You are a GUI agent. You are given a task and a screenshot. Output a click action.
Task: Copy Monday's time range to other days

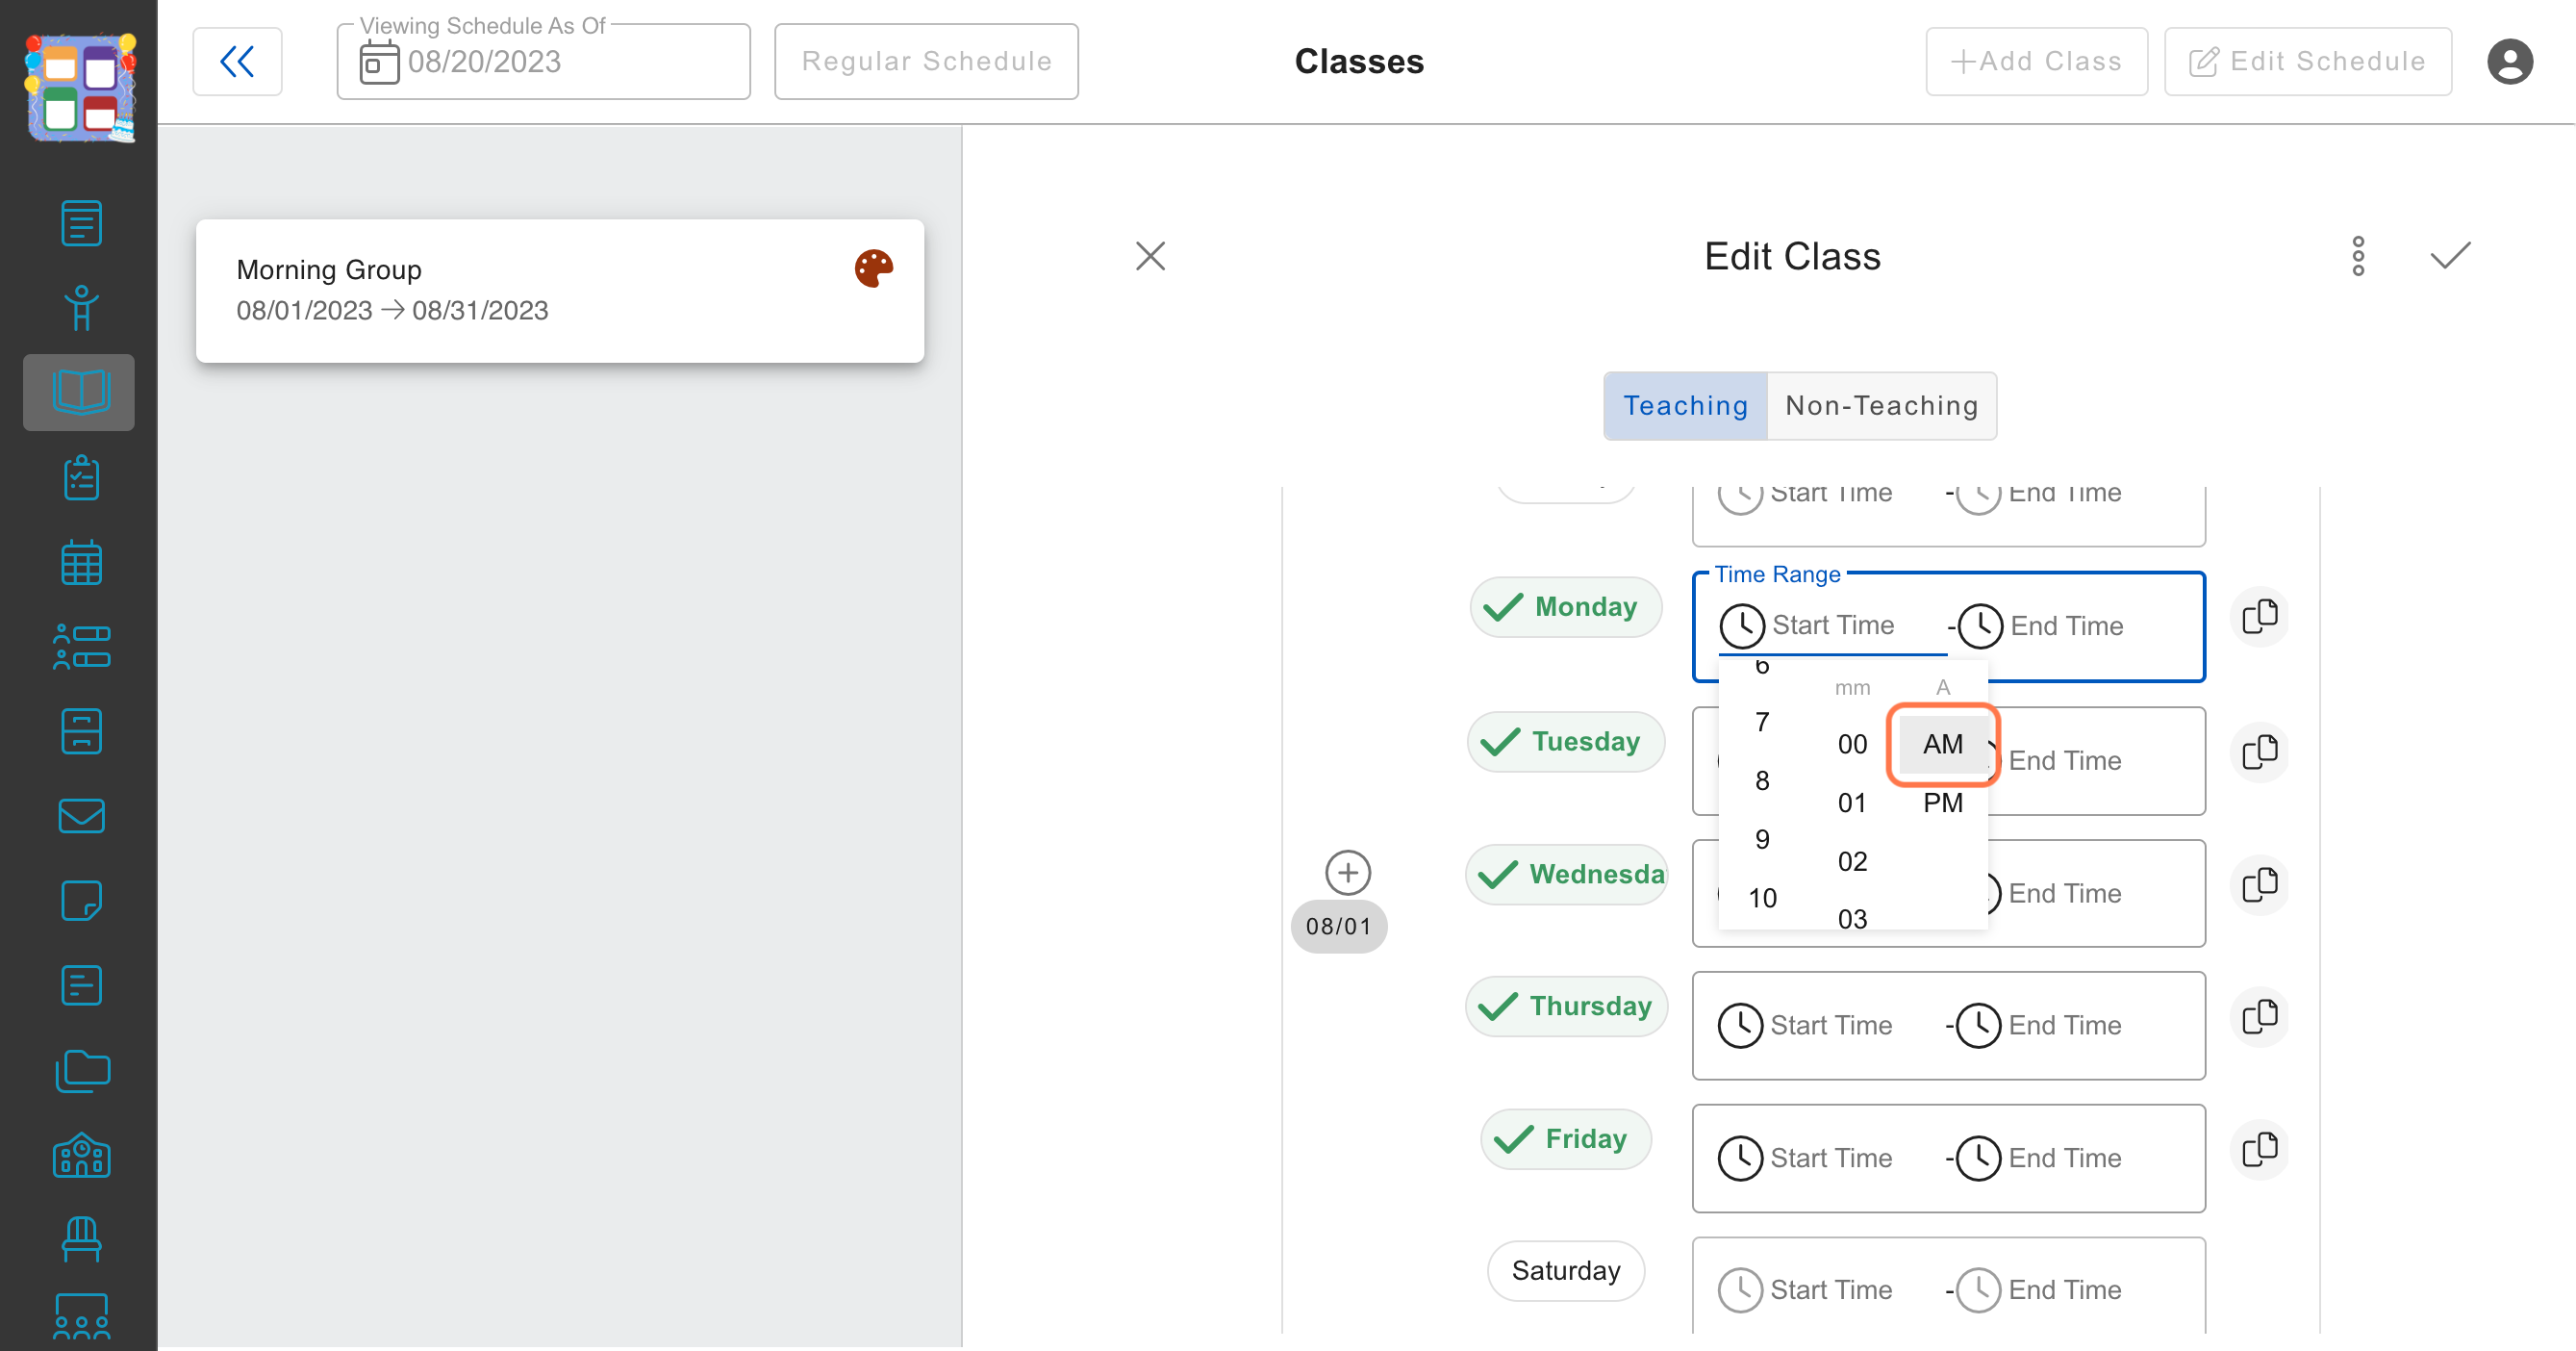click(x=2259, y=617)
